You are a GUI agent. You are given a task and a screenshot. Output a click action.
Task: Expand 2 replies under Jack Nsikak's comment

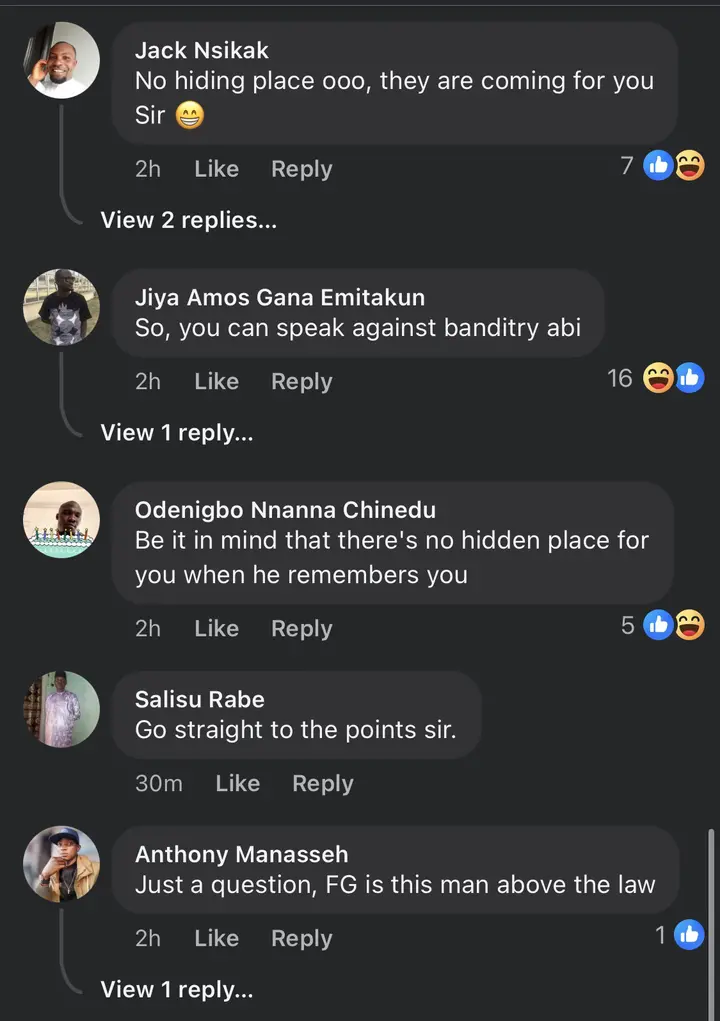[x=188, y=220]
